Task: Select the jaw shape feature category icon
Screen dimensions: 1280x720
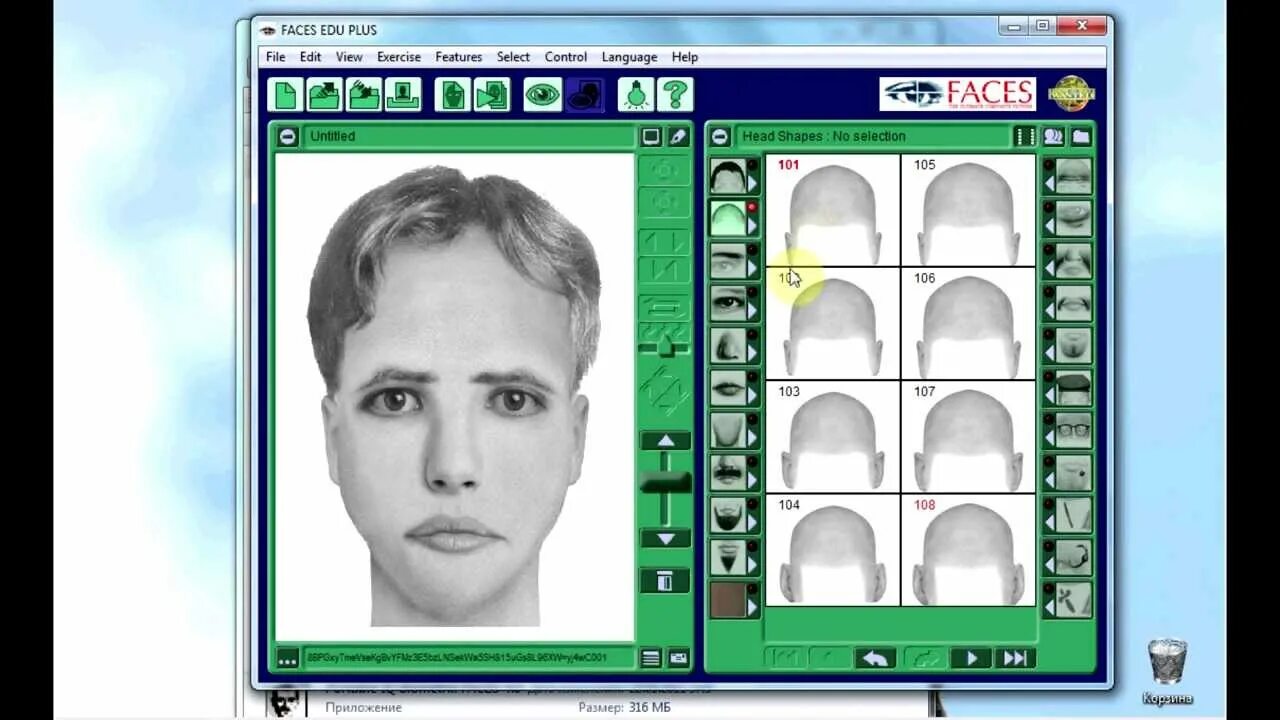Action: tap(728, 430)
